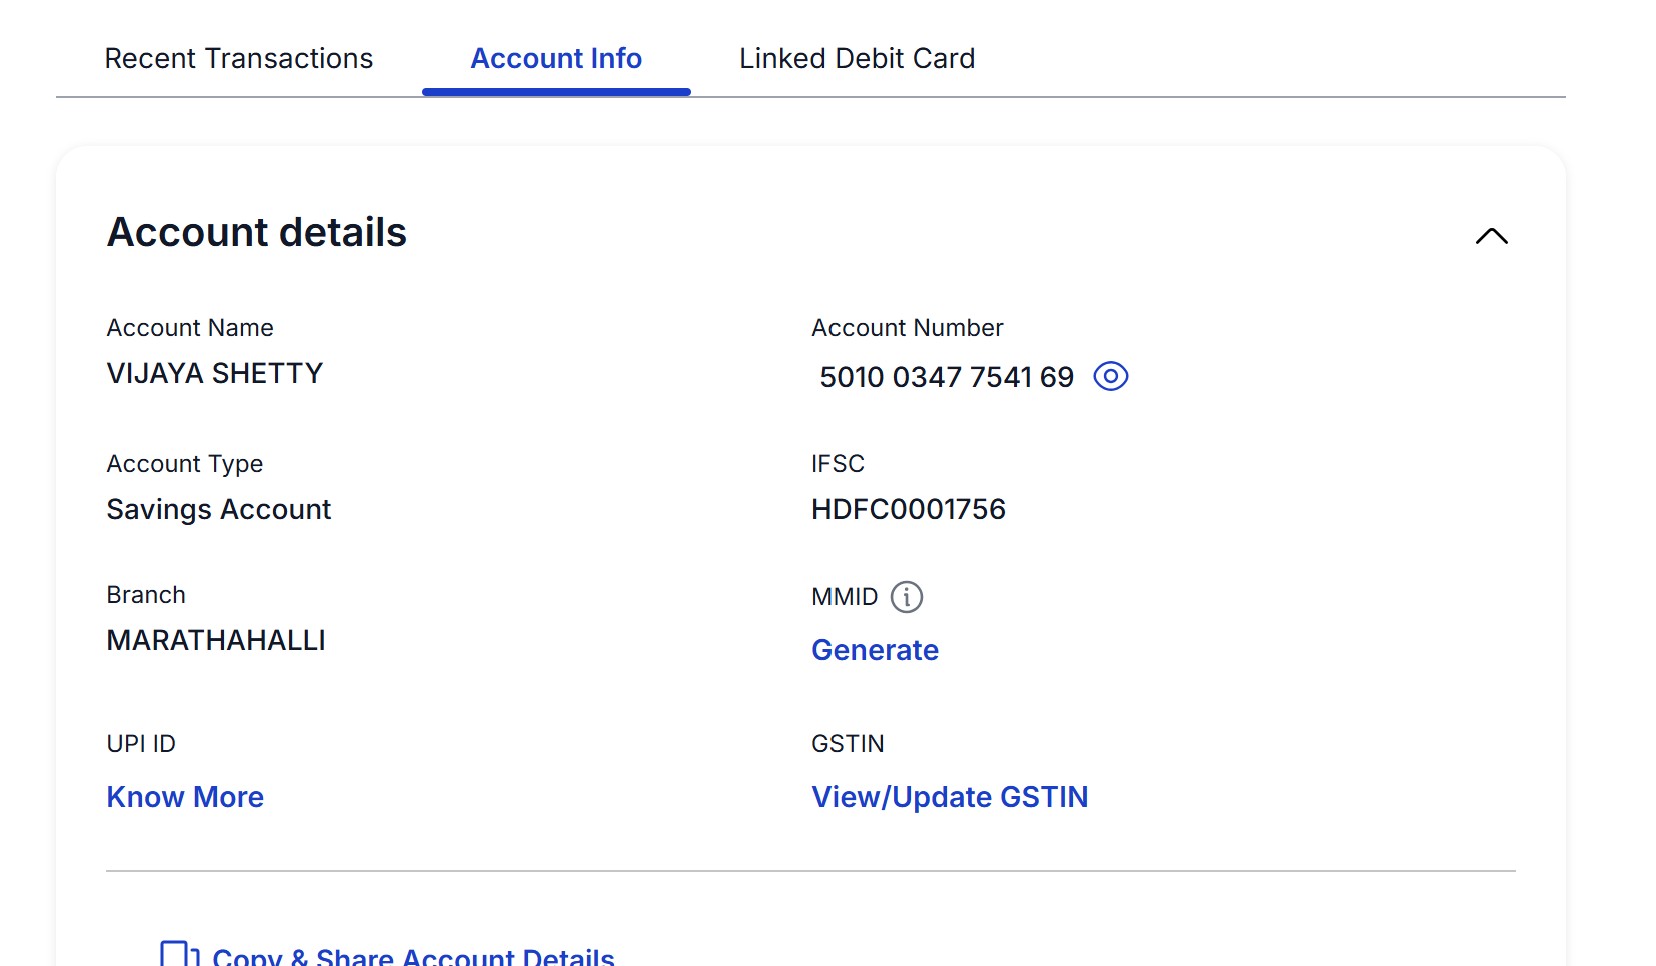The width and height of the screenshot is (1656, 966).
Task: Click the GSTIN field label
Action: [x=848, y=744]
